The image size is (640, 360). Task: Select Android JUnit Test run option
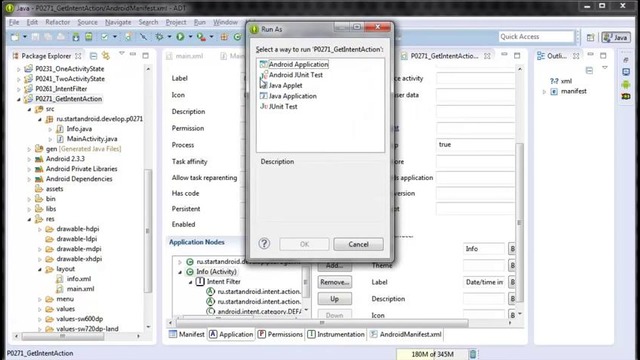click(x=291, y=75)
